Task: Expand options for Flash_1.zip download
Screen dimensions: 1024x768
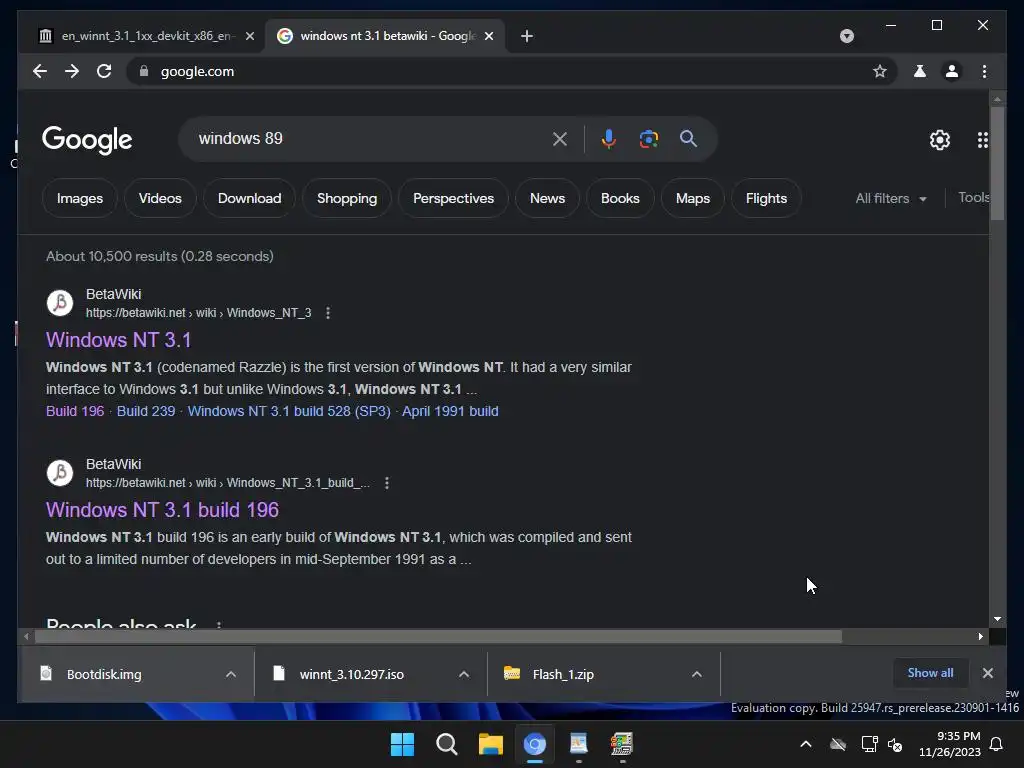Action: click(x=697, y=674)
